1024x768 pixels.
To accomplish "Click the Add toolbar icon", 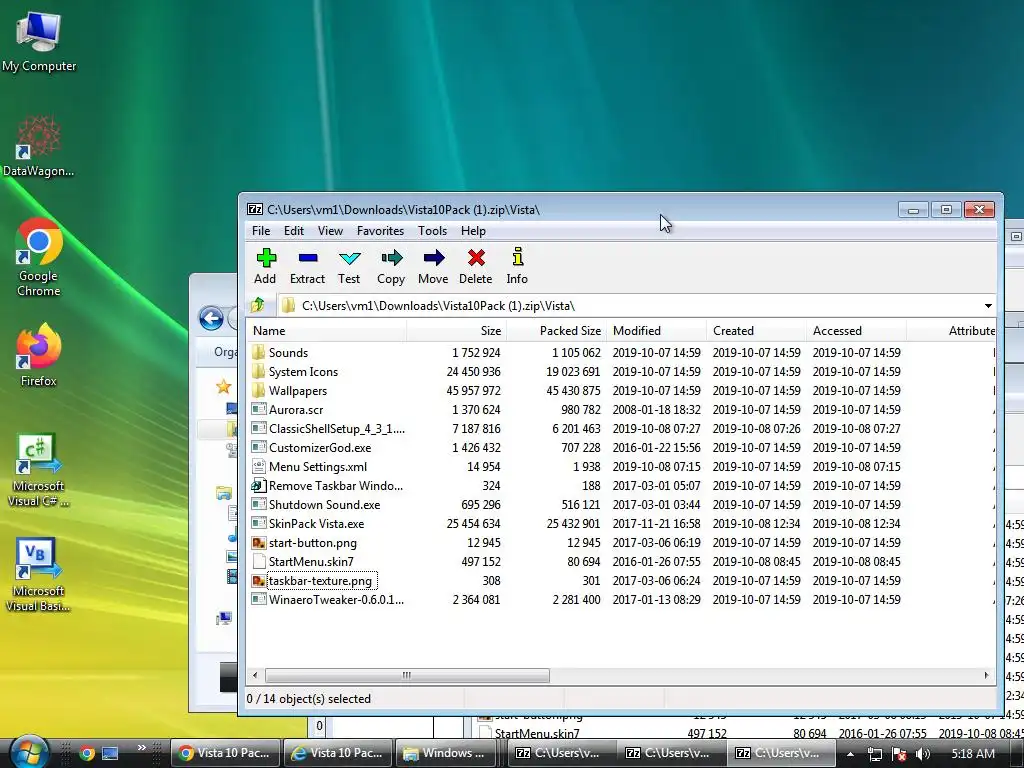I will coord(265,258).
